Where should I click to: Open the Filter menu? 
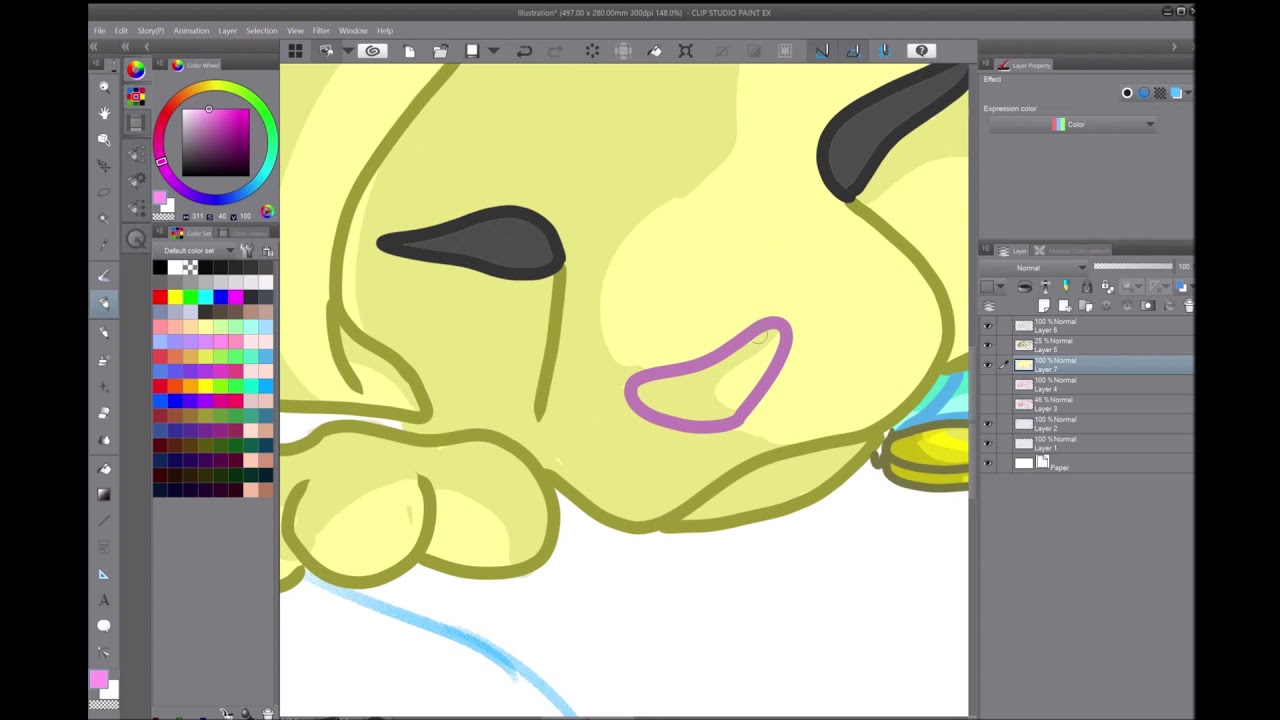pos(321,30)
